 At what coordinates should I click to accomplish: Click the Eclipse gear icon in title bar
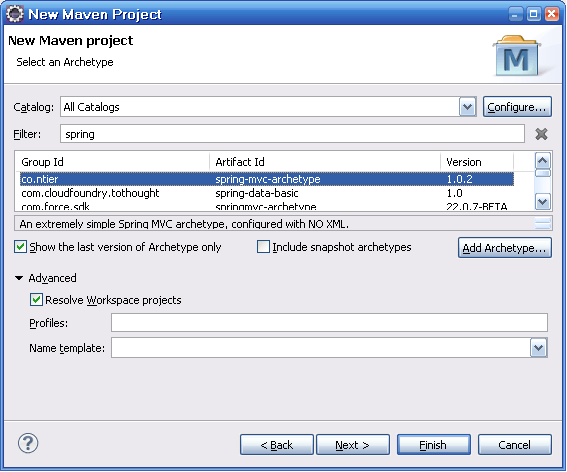pyautogui.click(x=15, y=14)
